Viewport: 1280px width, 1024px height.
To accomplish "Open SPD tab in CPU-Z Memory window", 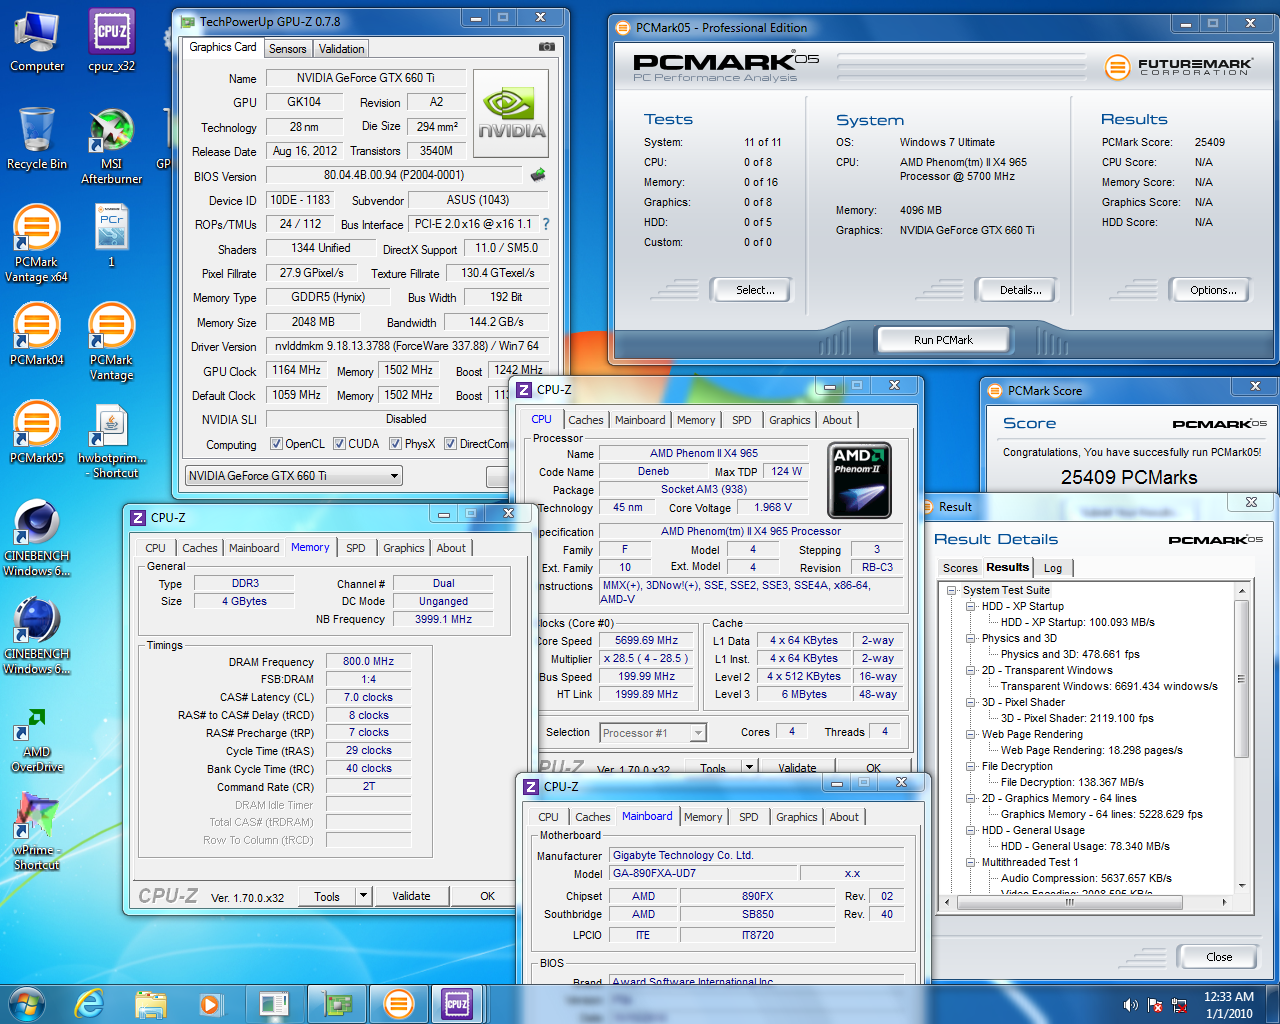I will point(356,548).
